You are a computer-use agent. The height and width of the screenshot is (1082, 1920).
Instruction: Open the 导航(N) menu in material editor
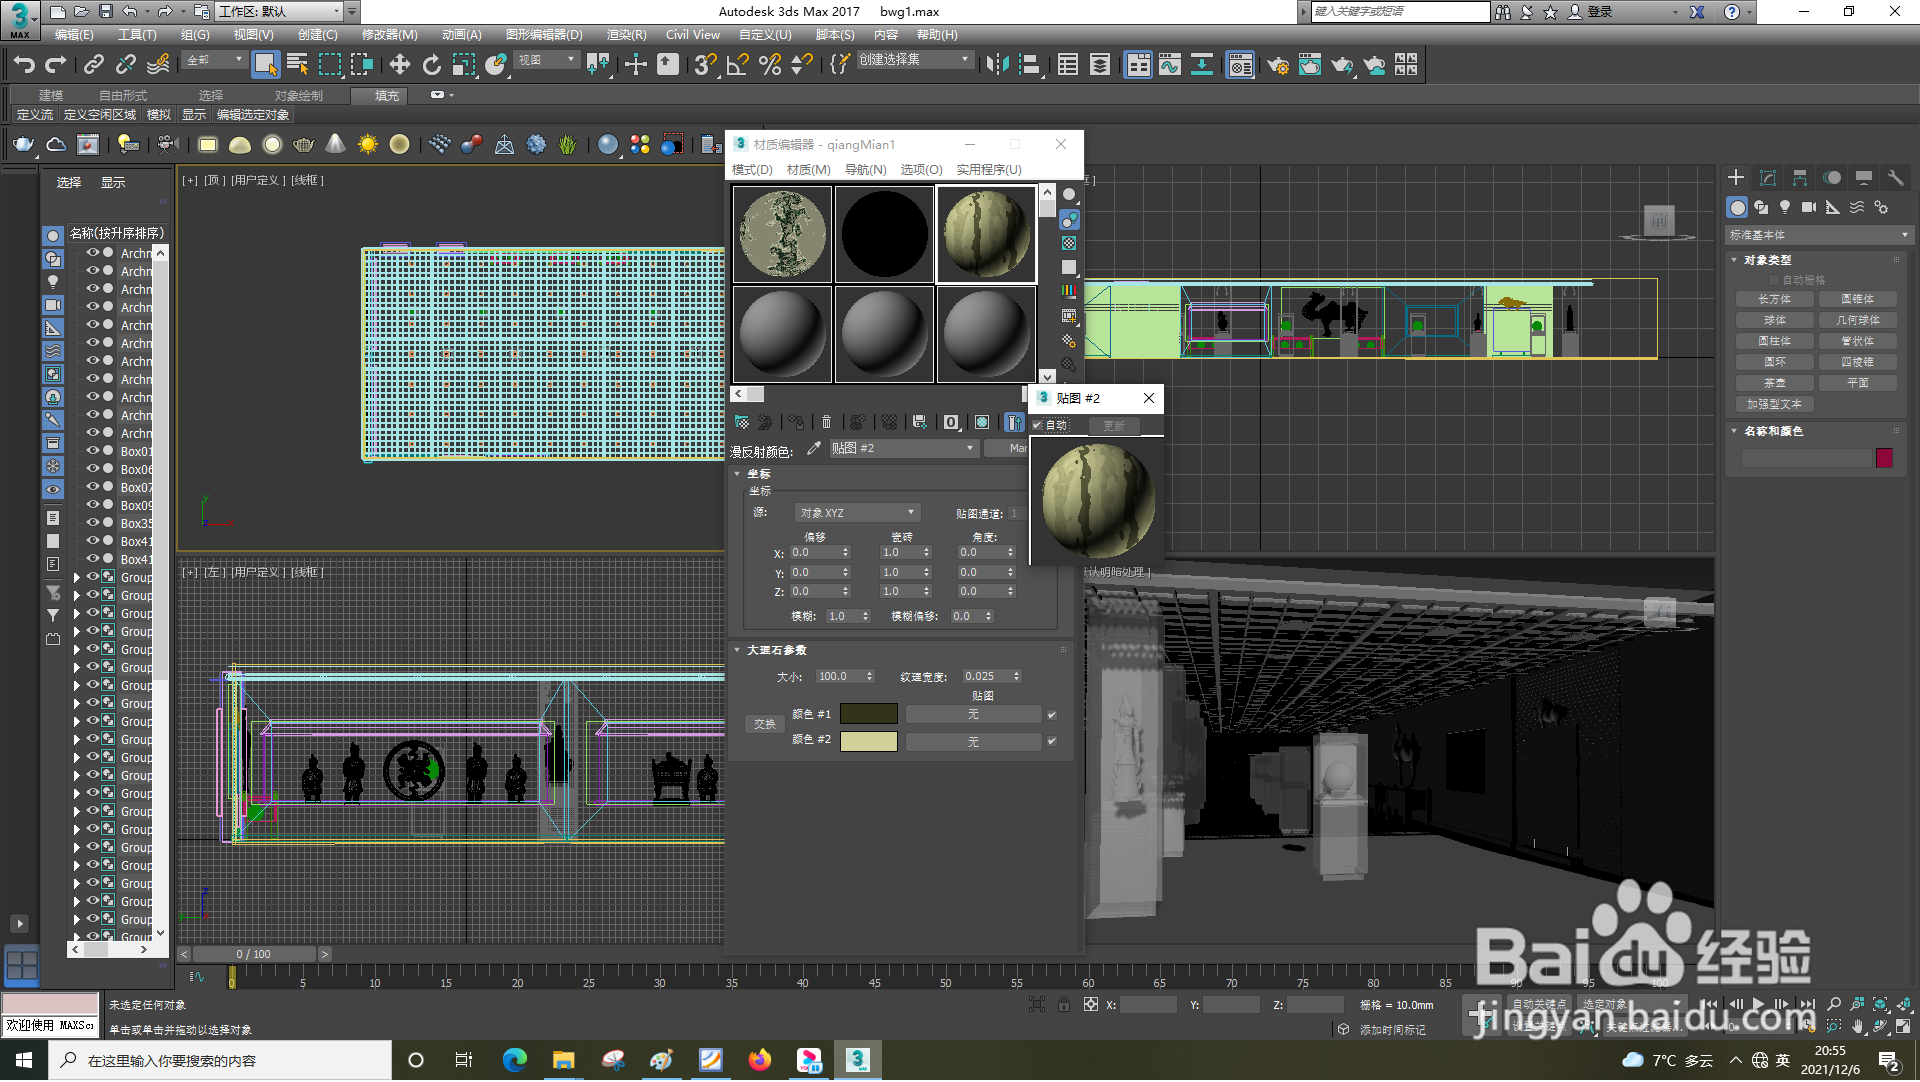[x=865, y=170]
